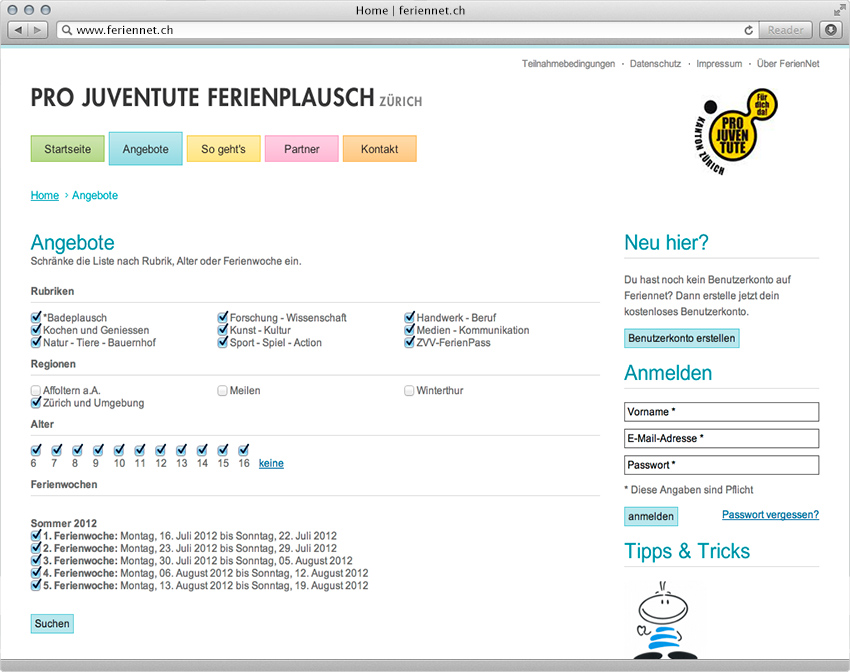Uncheck the age 7 checkbox
This screenshot has width=850, height=672.
(56, 450)
